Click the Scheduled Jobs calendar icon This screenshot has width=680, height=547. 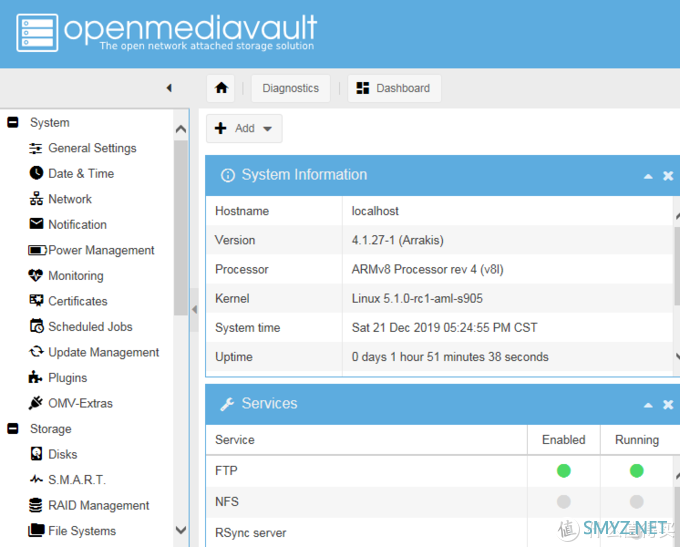[x=36, y=326]
